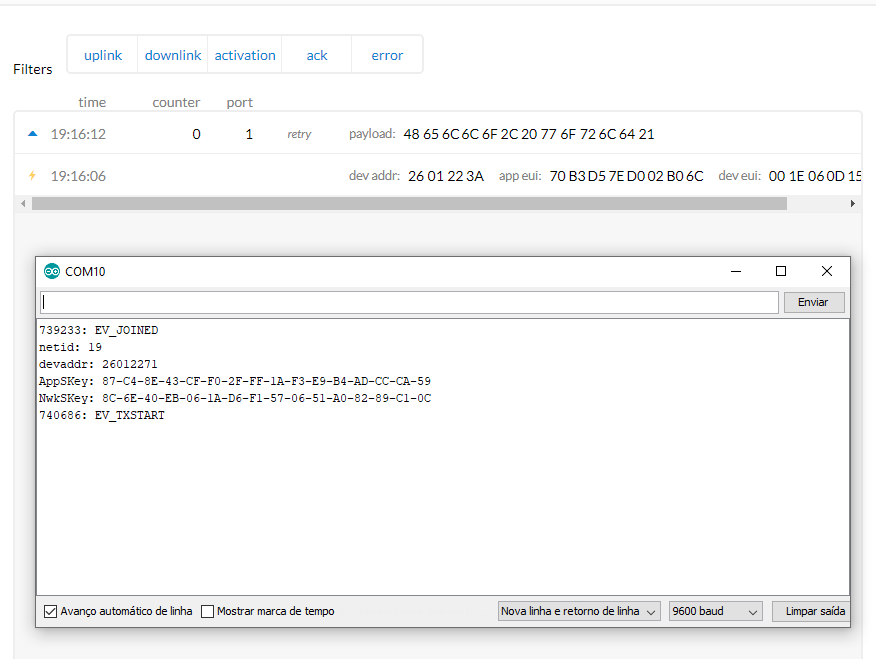This screenshot has width=876, height=659.
Task: Click the right scroll arrow of horizontal scrollbar
Action: pyautogui.click(x=853, y=203)
